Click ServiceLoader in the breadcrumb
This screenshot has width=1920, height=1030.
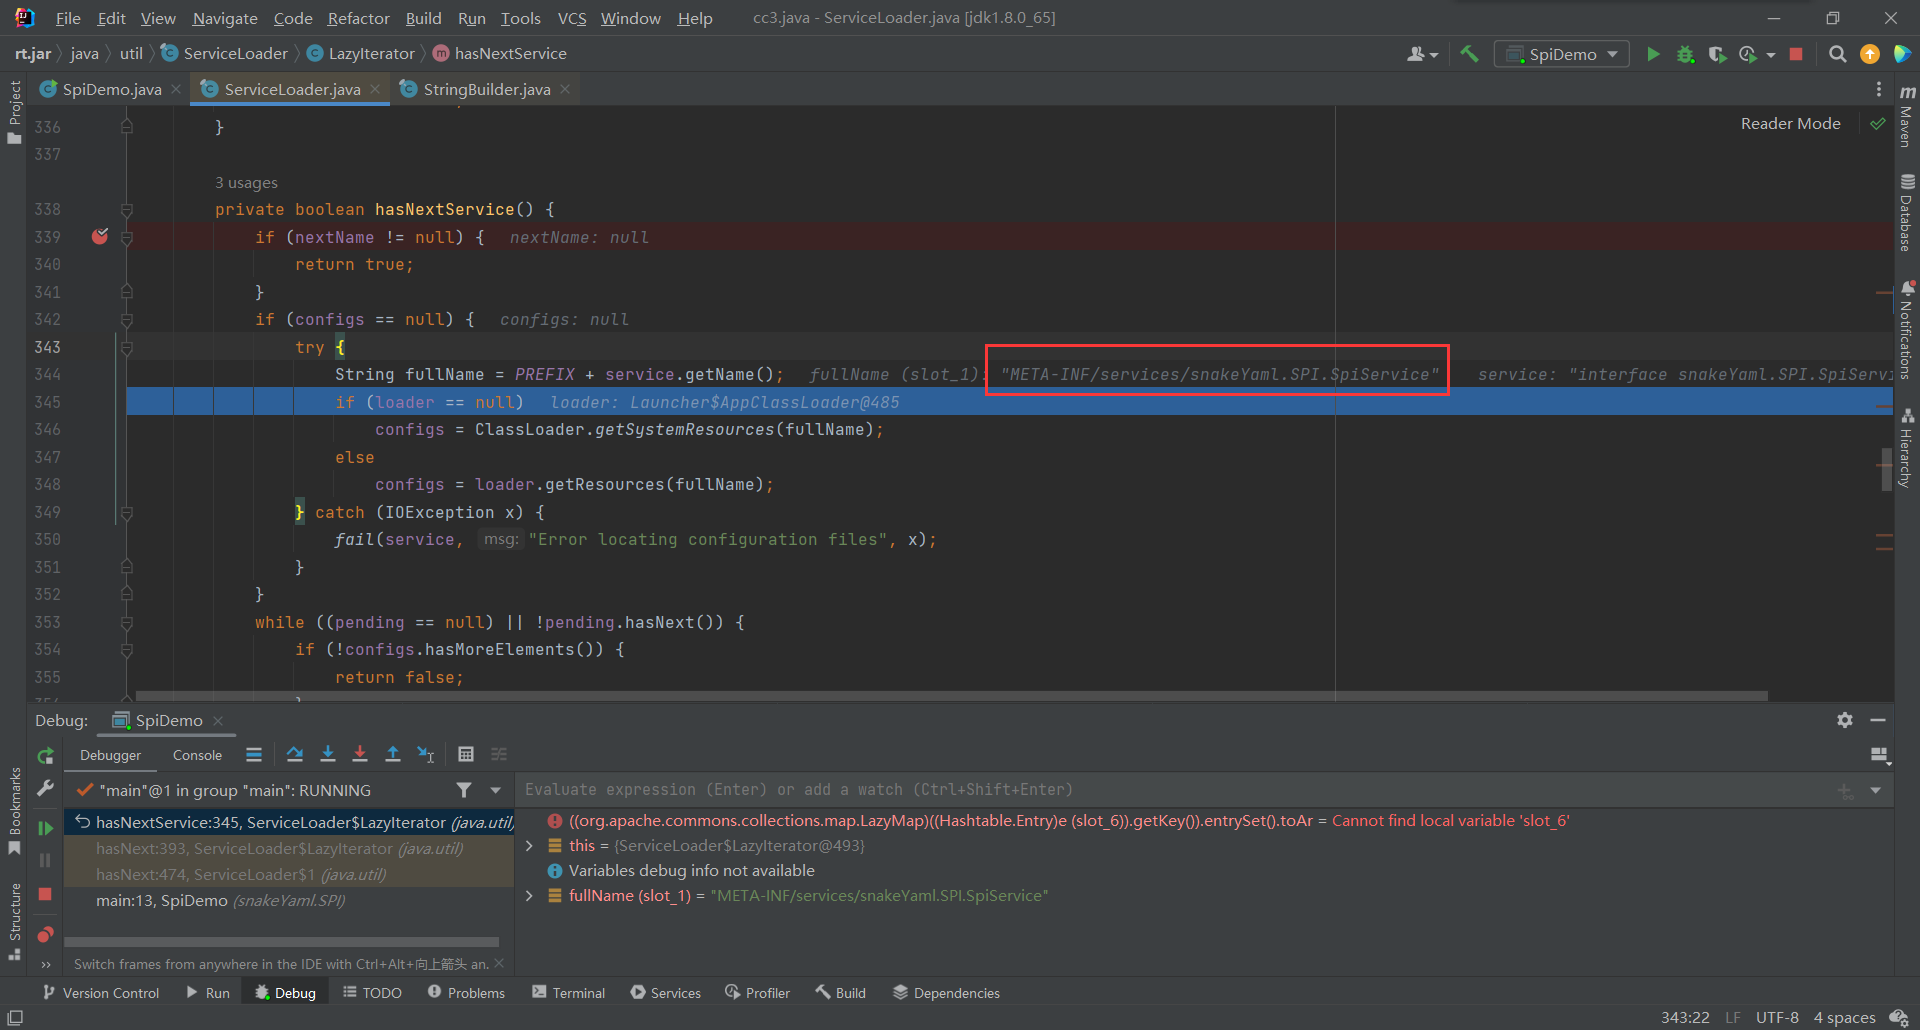click(235, 53)
